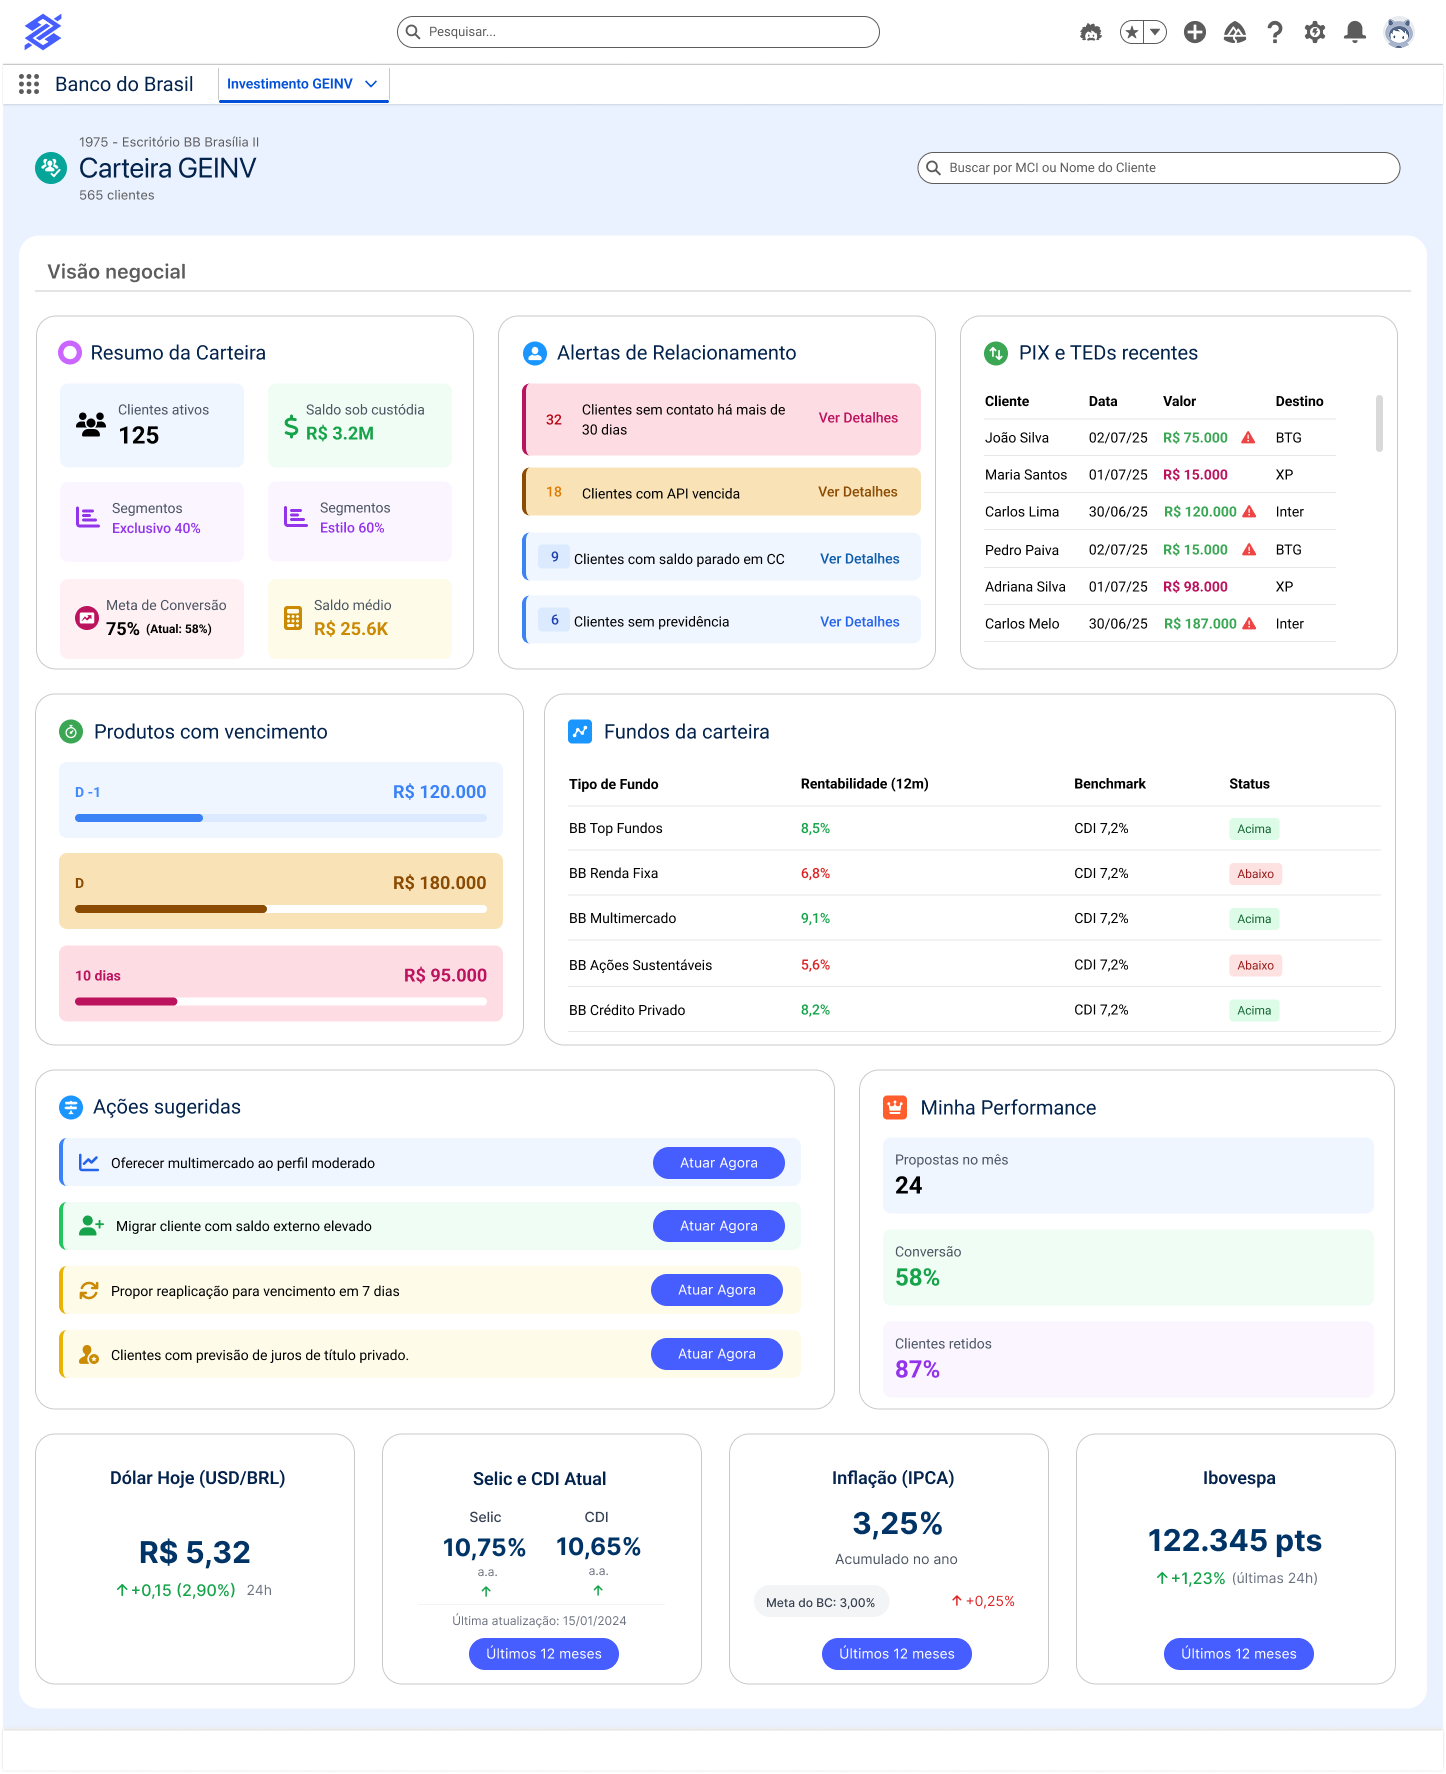Open the app launcher grid icon
This screenshot has height=1774, width=1446.
pyautogui.click(x=29, y=84)
